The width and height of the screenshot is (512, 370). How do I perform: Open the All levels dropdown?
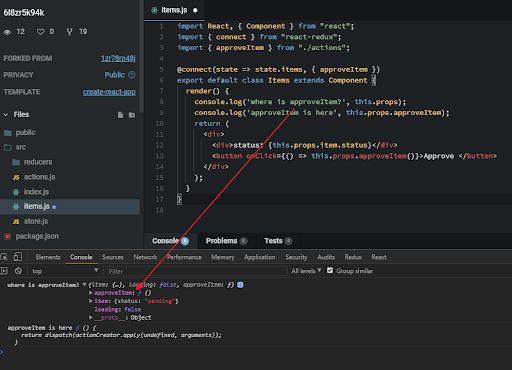tap(306, 271)
